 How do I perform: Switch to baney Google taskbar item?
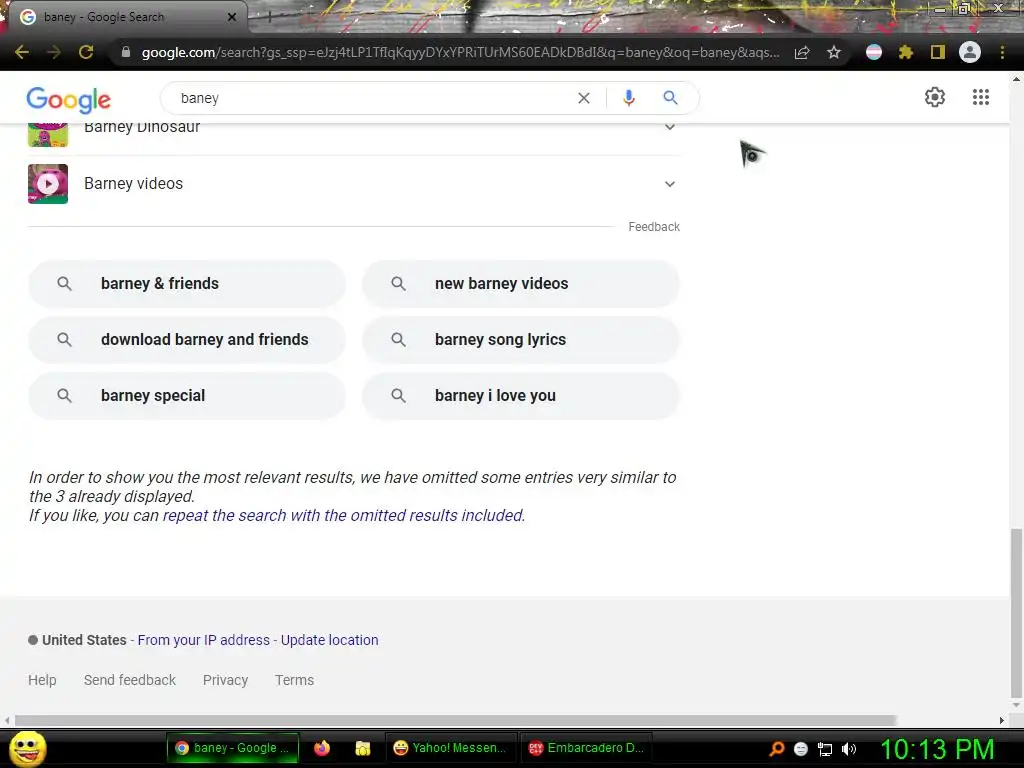pyautogui.click(x=232, y=748)
